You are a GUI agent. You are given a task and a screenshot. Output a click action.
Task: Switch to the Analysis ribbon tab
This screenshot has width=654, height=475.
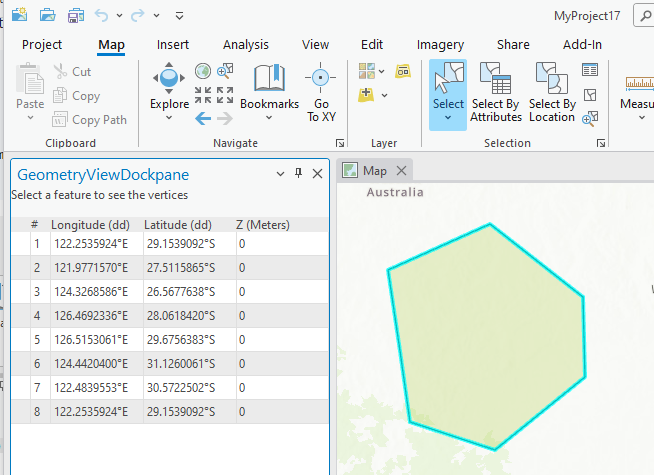click(x=245, y=44)
